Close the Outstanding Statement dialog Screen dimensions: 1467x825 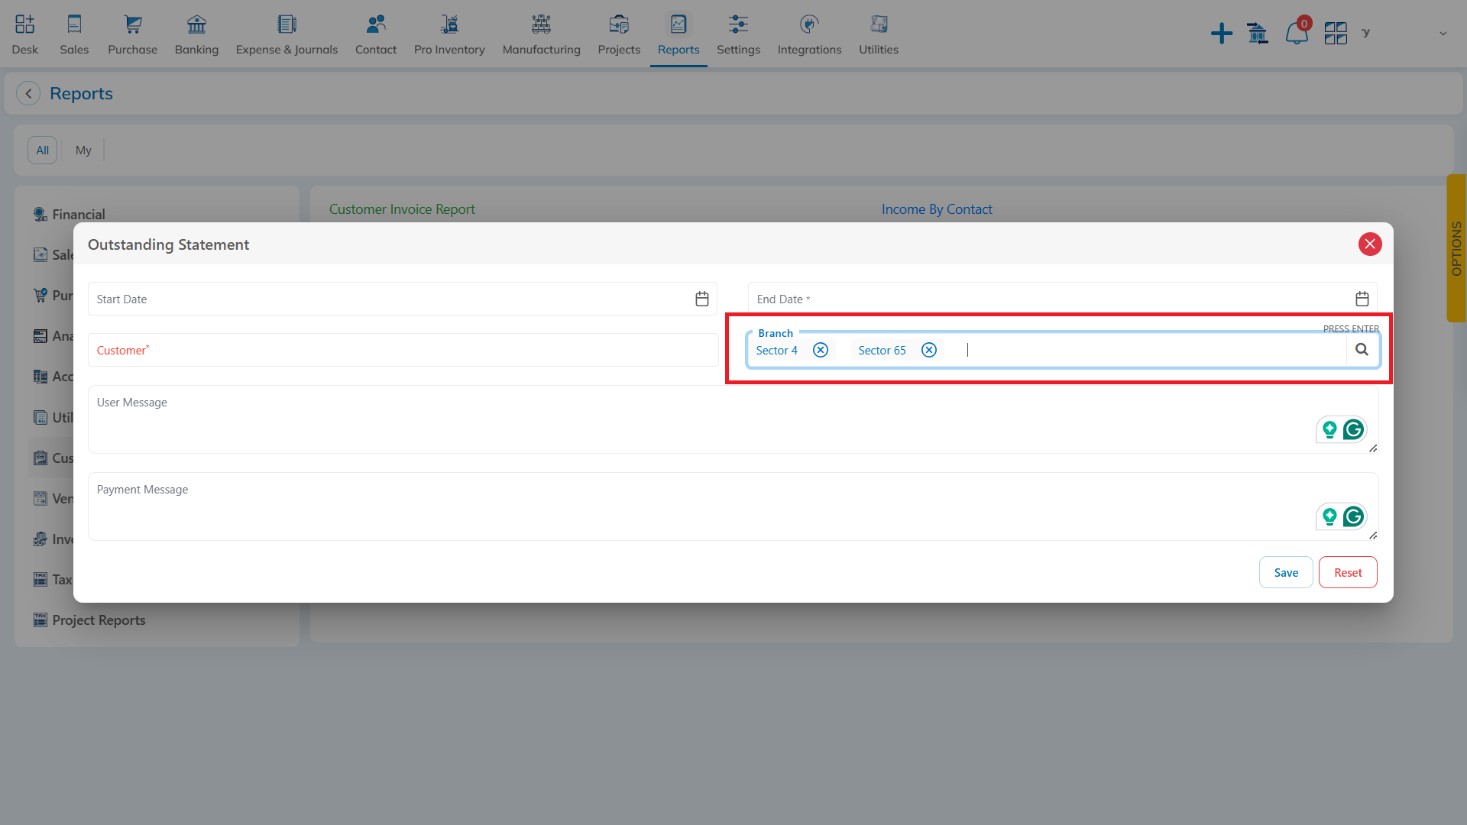(x=1369, y=244)
